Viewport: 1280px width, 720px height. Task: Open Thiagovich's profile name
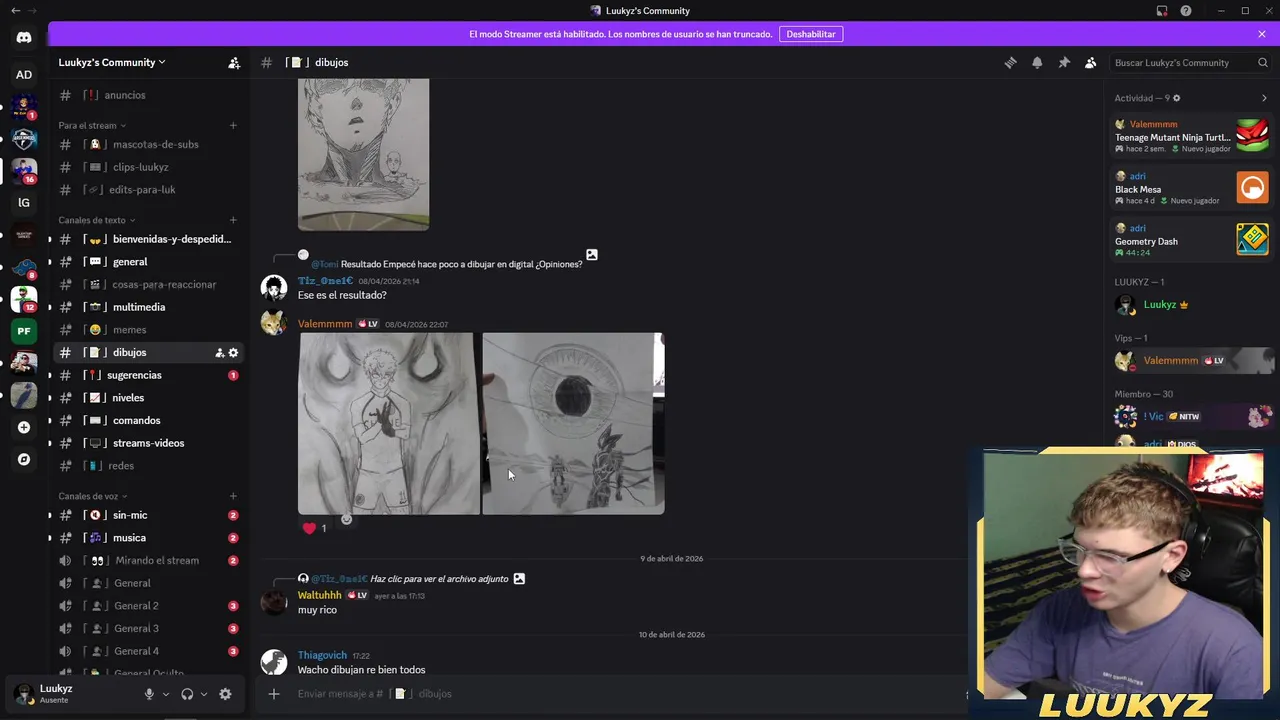click(322, 655)
